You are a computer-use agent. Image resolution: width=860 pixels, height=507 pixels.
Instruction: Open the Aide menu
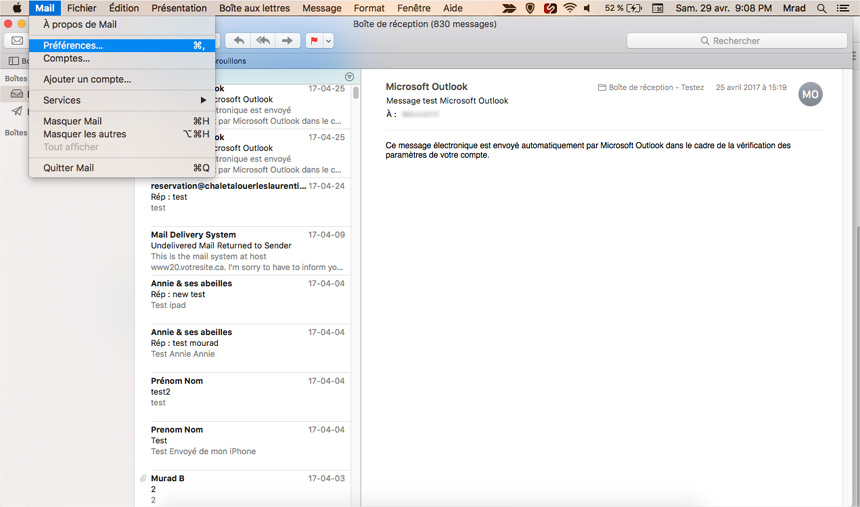click(x=452, y=8)
